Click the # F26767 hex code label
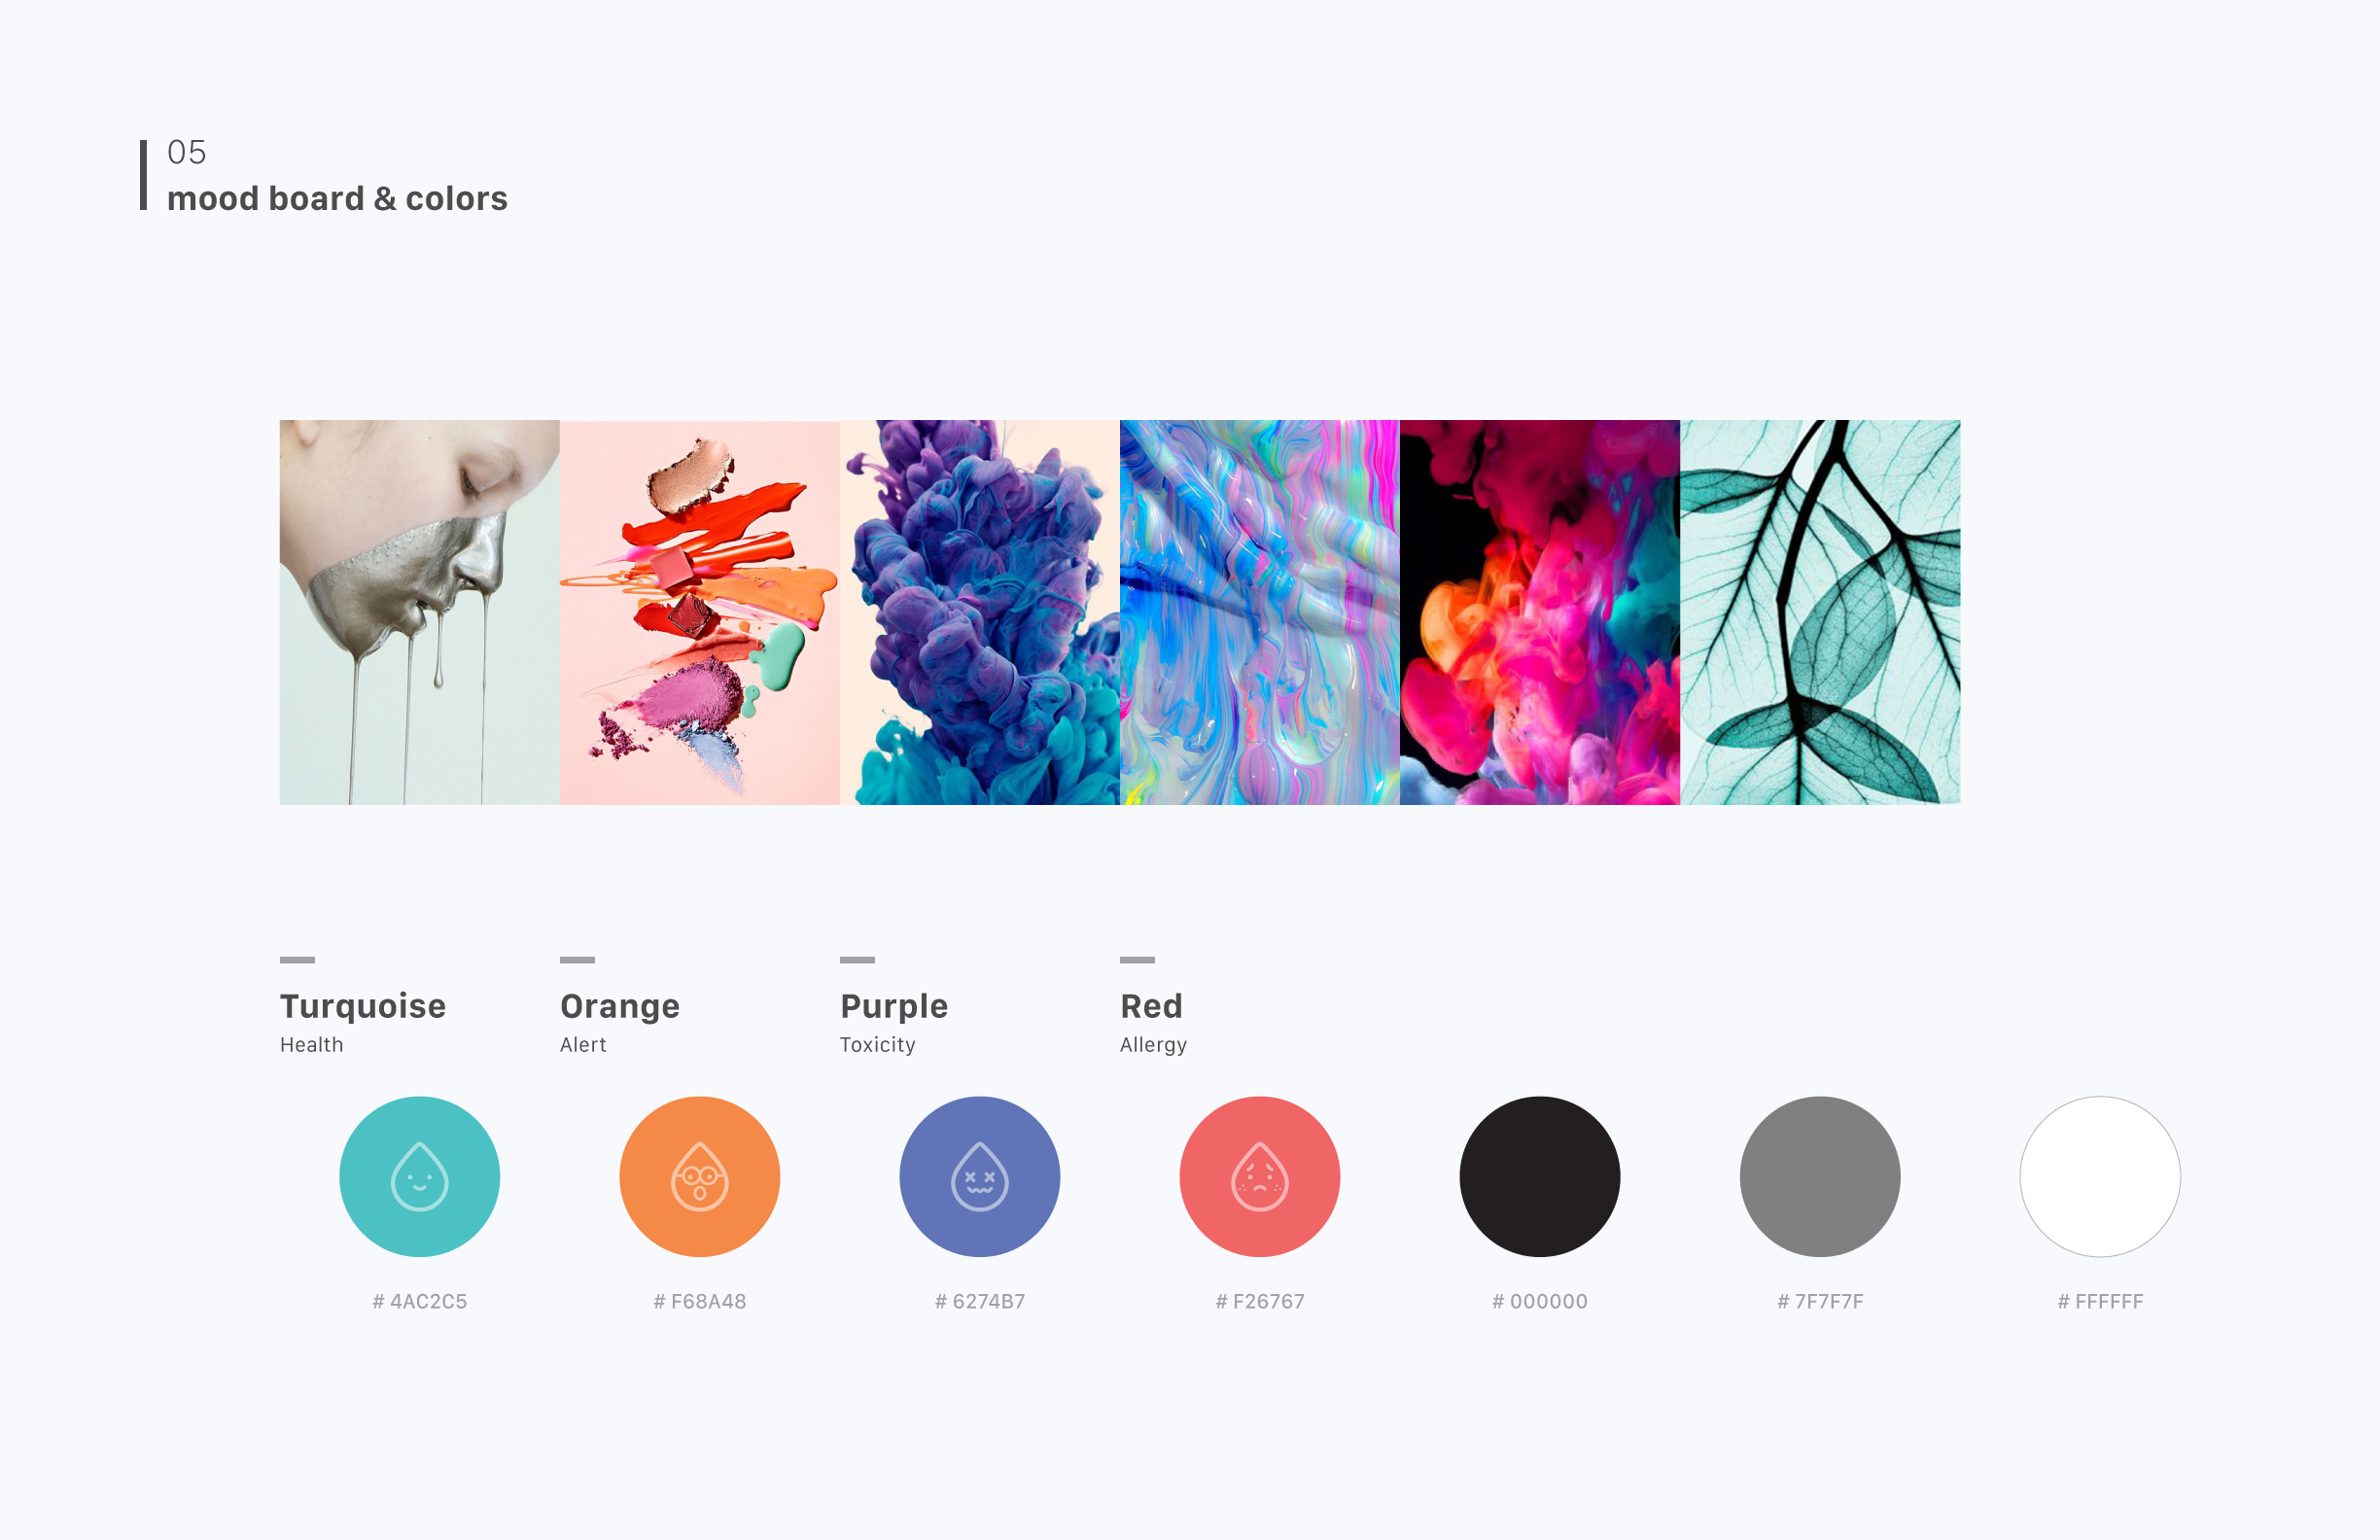This screenshot has width=2380, height=1540. 1259,1301
